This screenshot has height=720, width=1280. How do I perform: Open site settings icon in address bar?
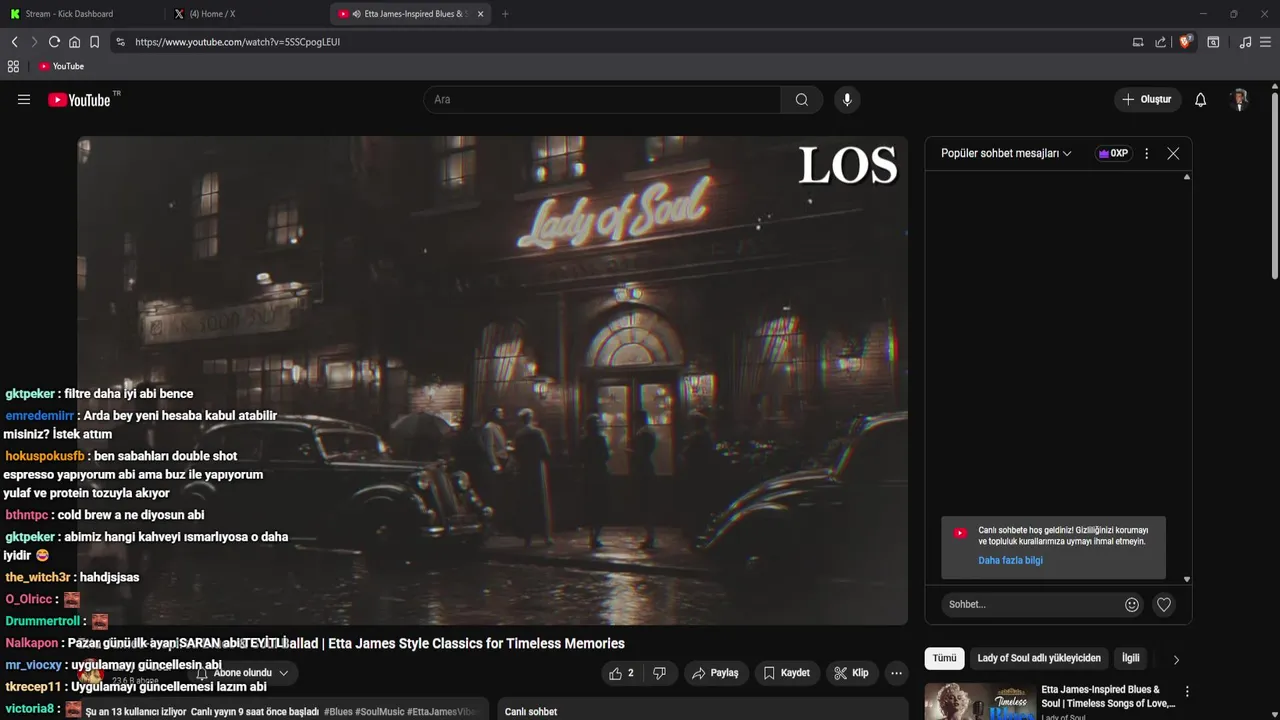pyautogui.click(x=121, y=42)
